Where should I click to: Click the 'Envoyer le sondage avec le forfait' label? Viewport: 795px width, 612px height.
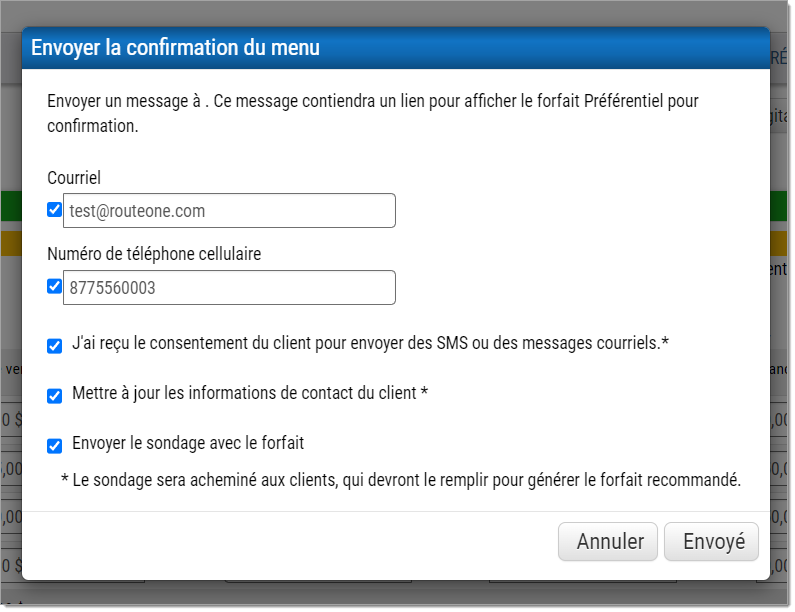coord(188,442)
